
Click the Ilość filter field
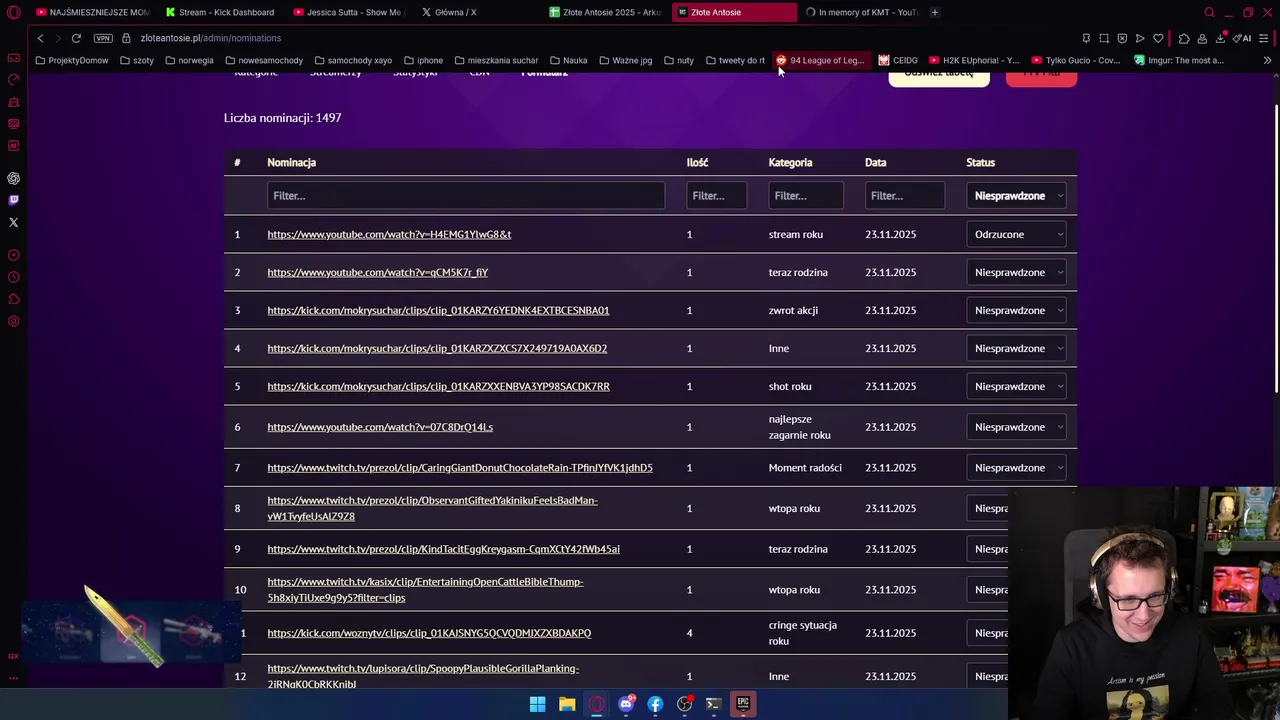point(716,196)
